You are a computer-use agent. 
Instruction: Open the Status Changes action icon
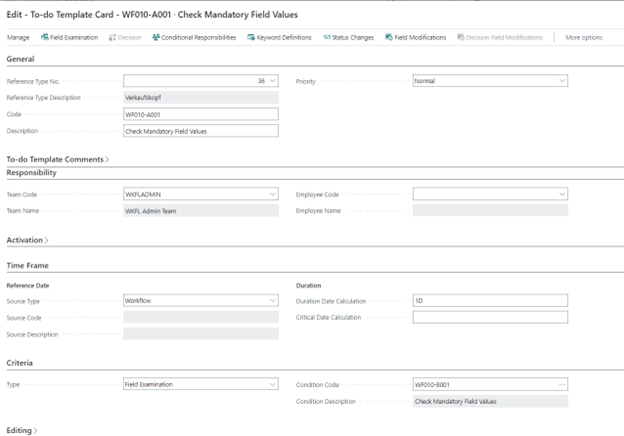[x=327, y=37]
